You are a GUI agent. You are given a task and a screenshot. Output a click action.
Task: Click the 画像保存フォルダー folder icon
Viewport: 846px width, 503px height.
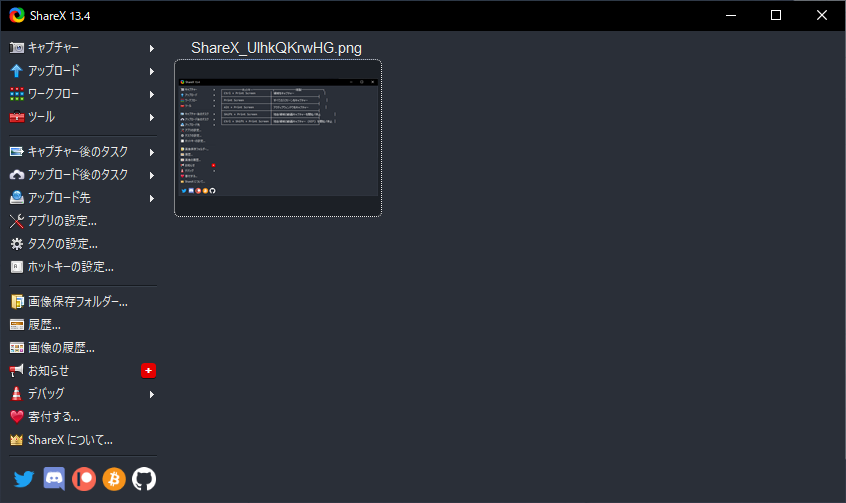[x=17, y=302]
